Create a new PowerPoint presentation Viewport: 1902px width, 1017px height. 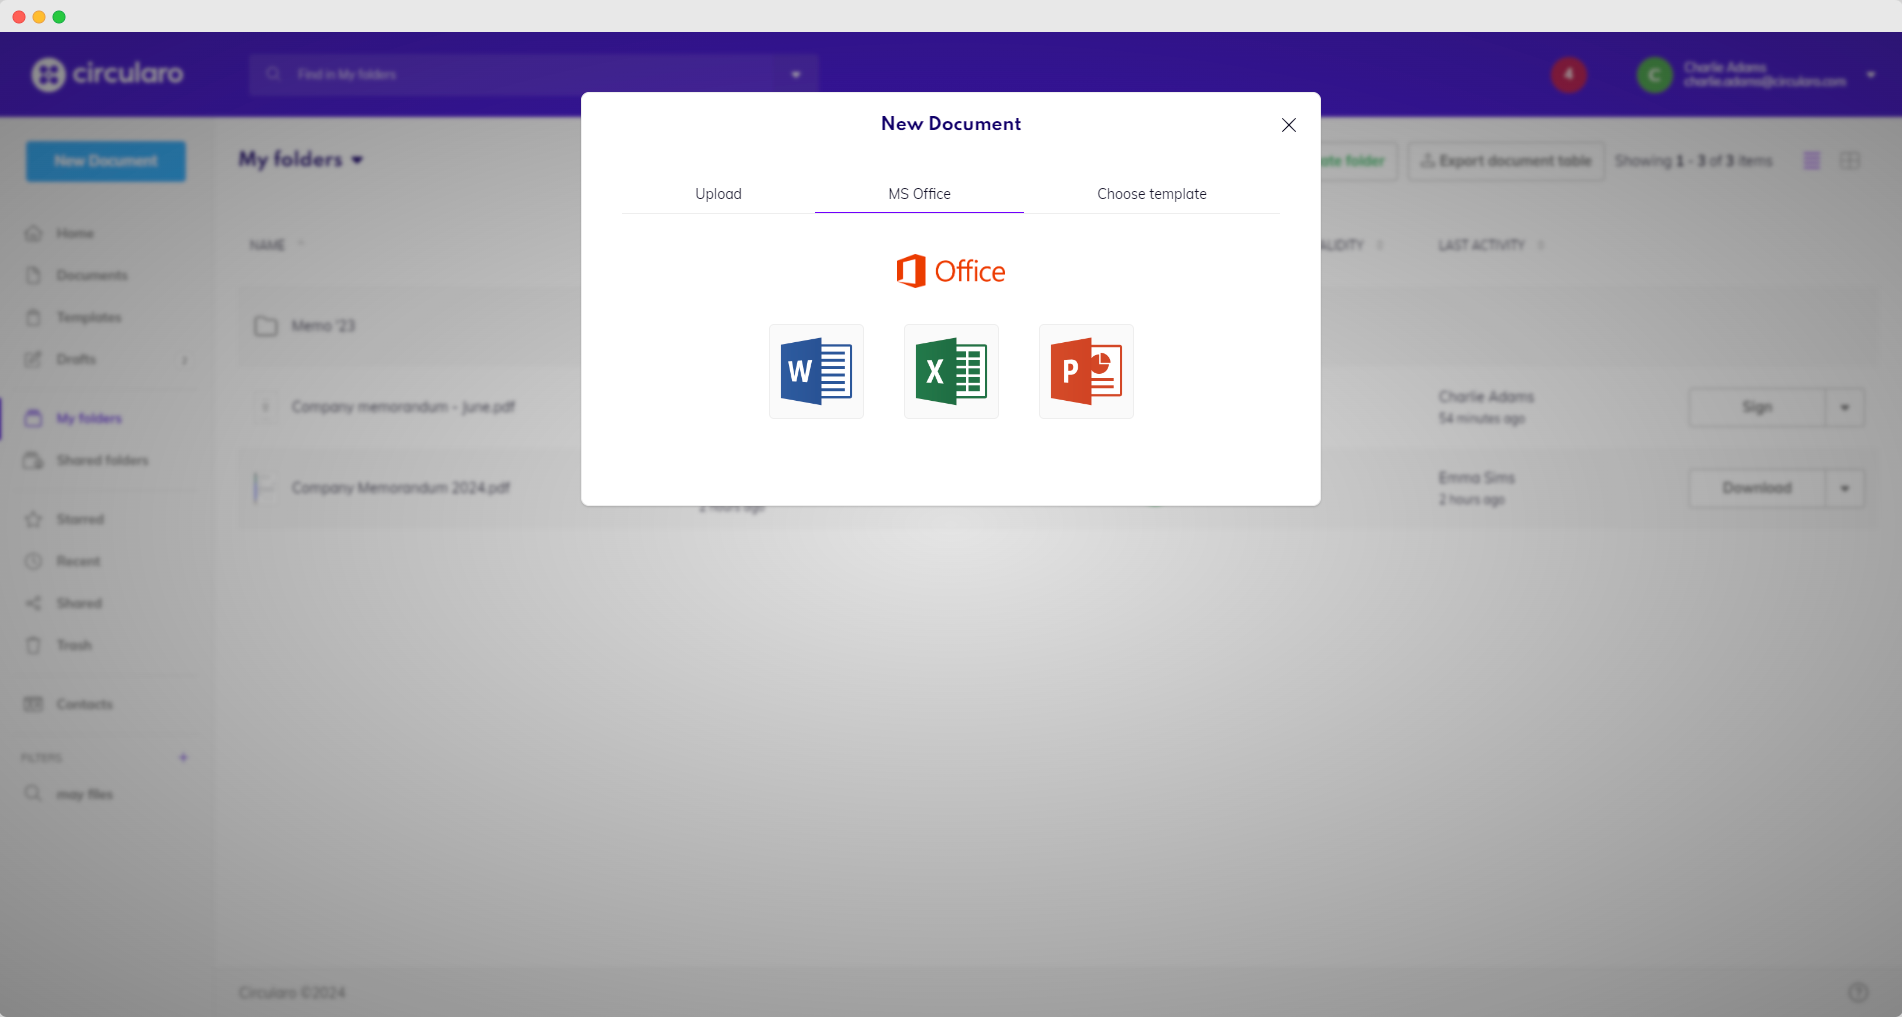click(1086, 371)
